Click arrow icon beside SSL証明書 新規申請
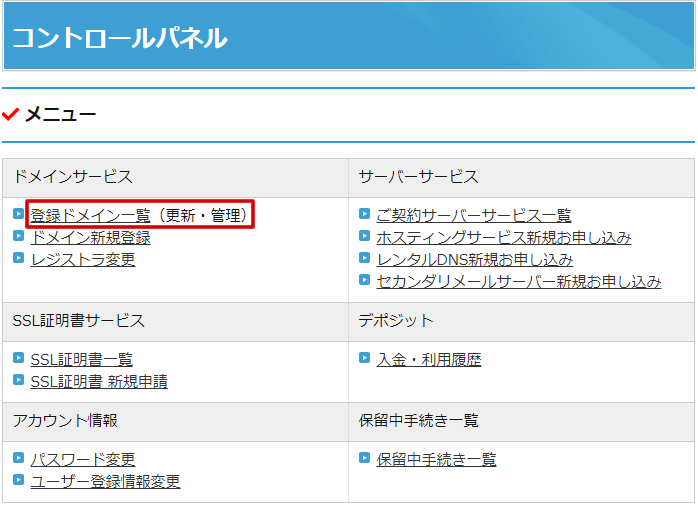This screenshot has width=698, height=510. (18, 379)
